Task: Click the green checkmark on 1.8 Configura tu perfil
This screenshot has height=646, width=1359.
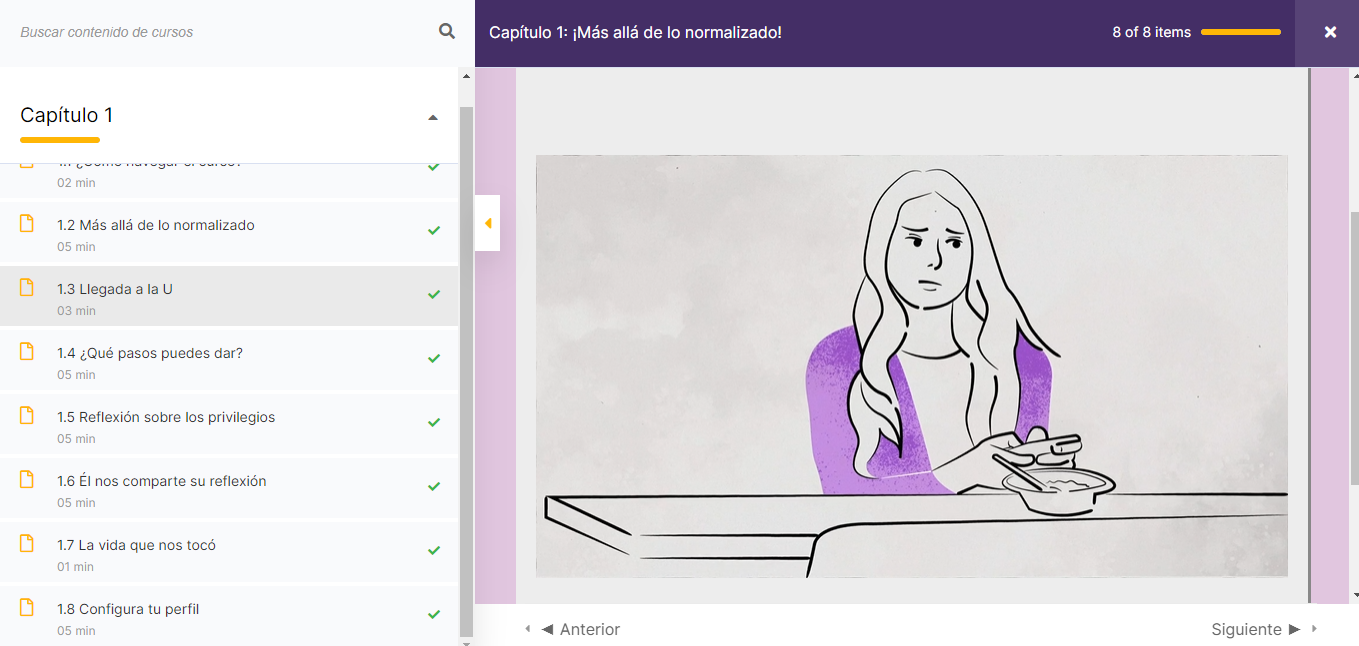Action: (434, 615)
